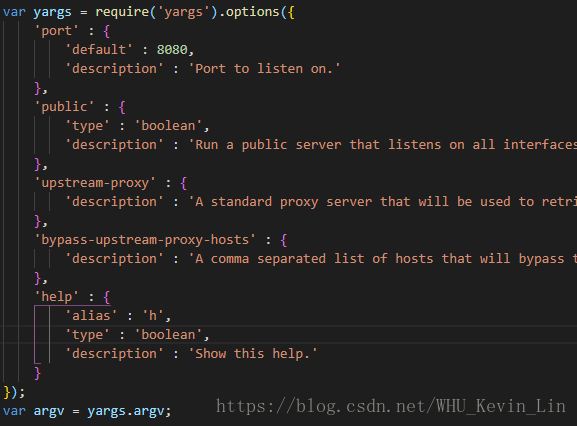Click the 'Port to listen on.' string
Image resolution: width=577 pixels, height=426 pixels.
click(x=265, y=69)
